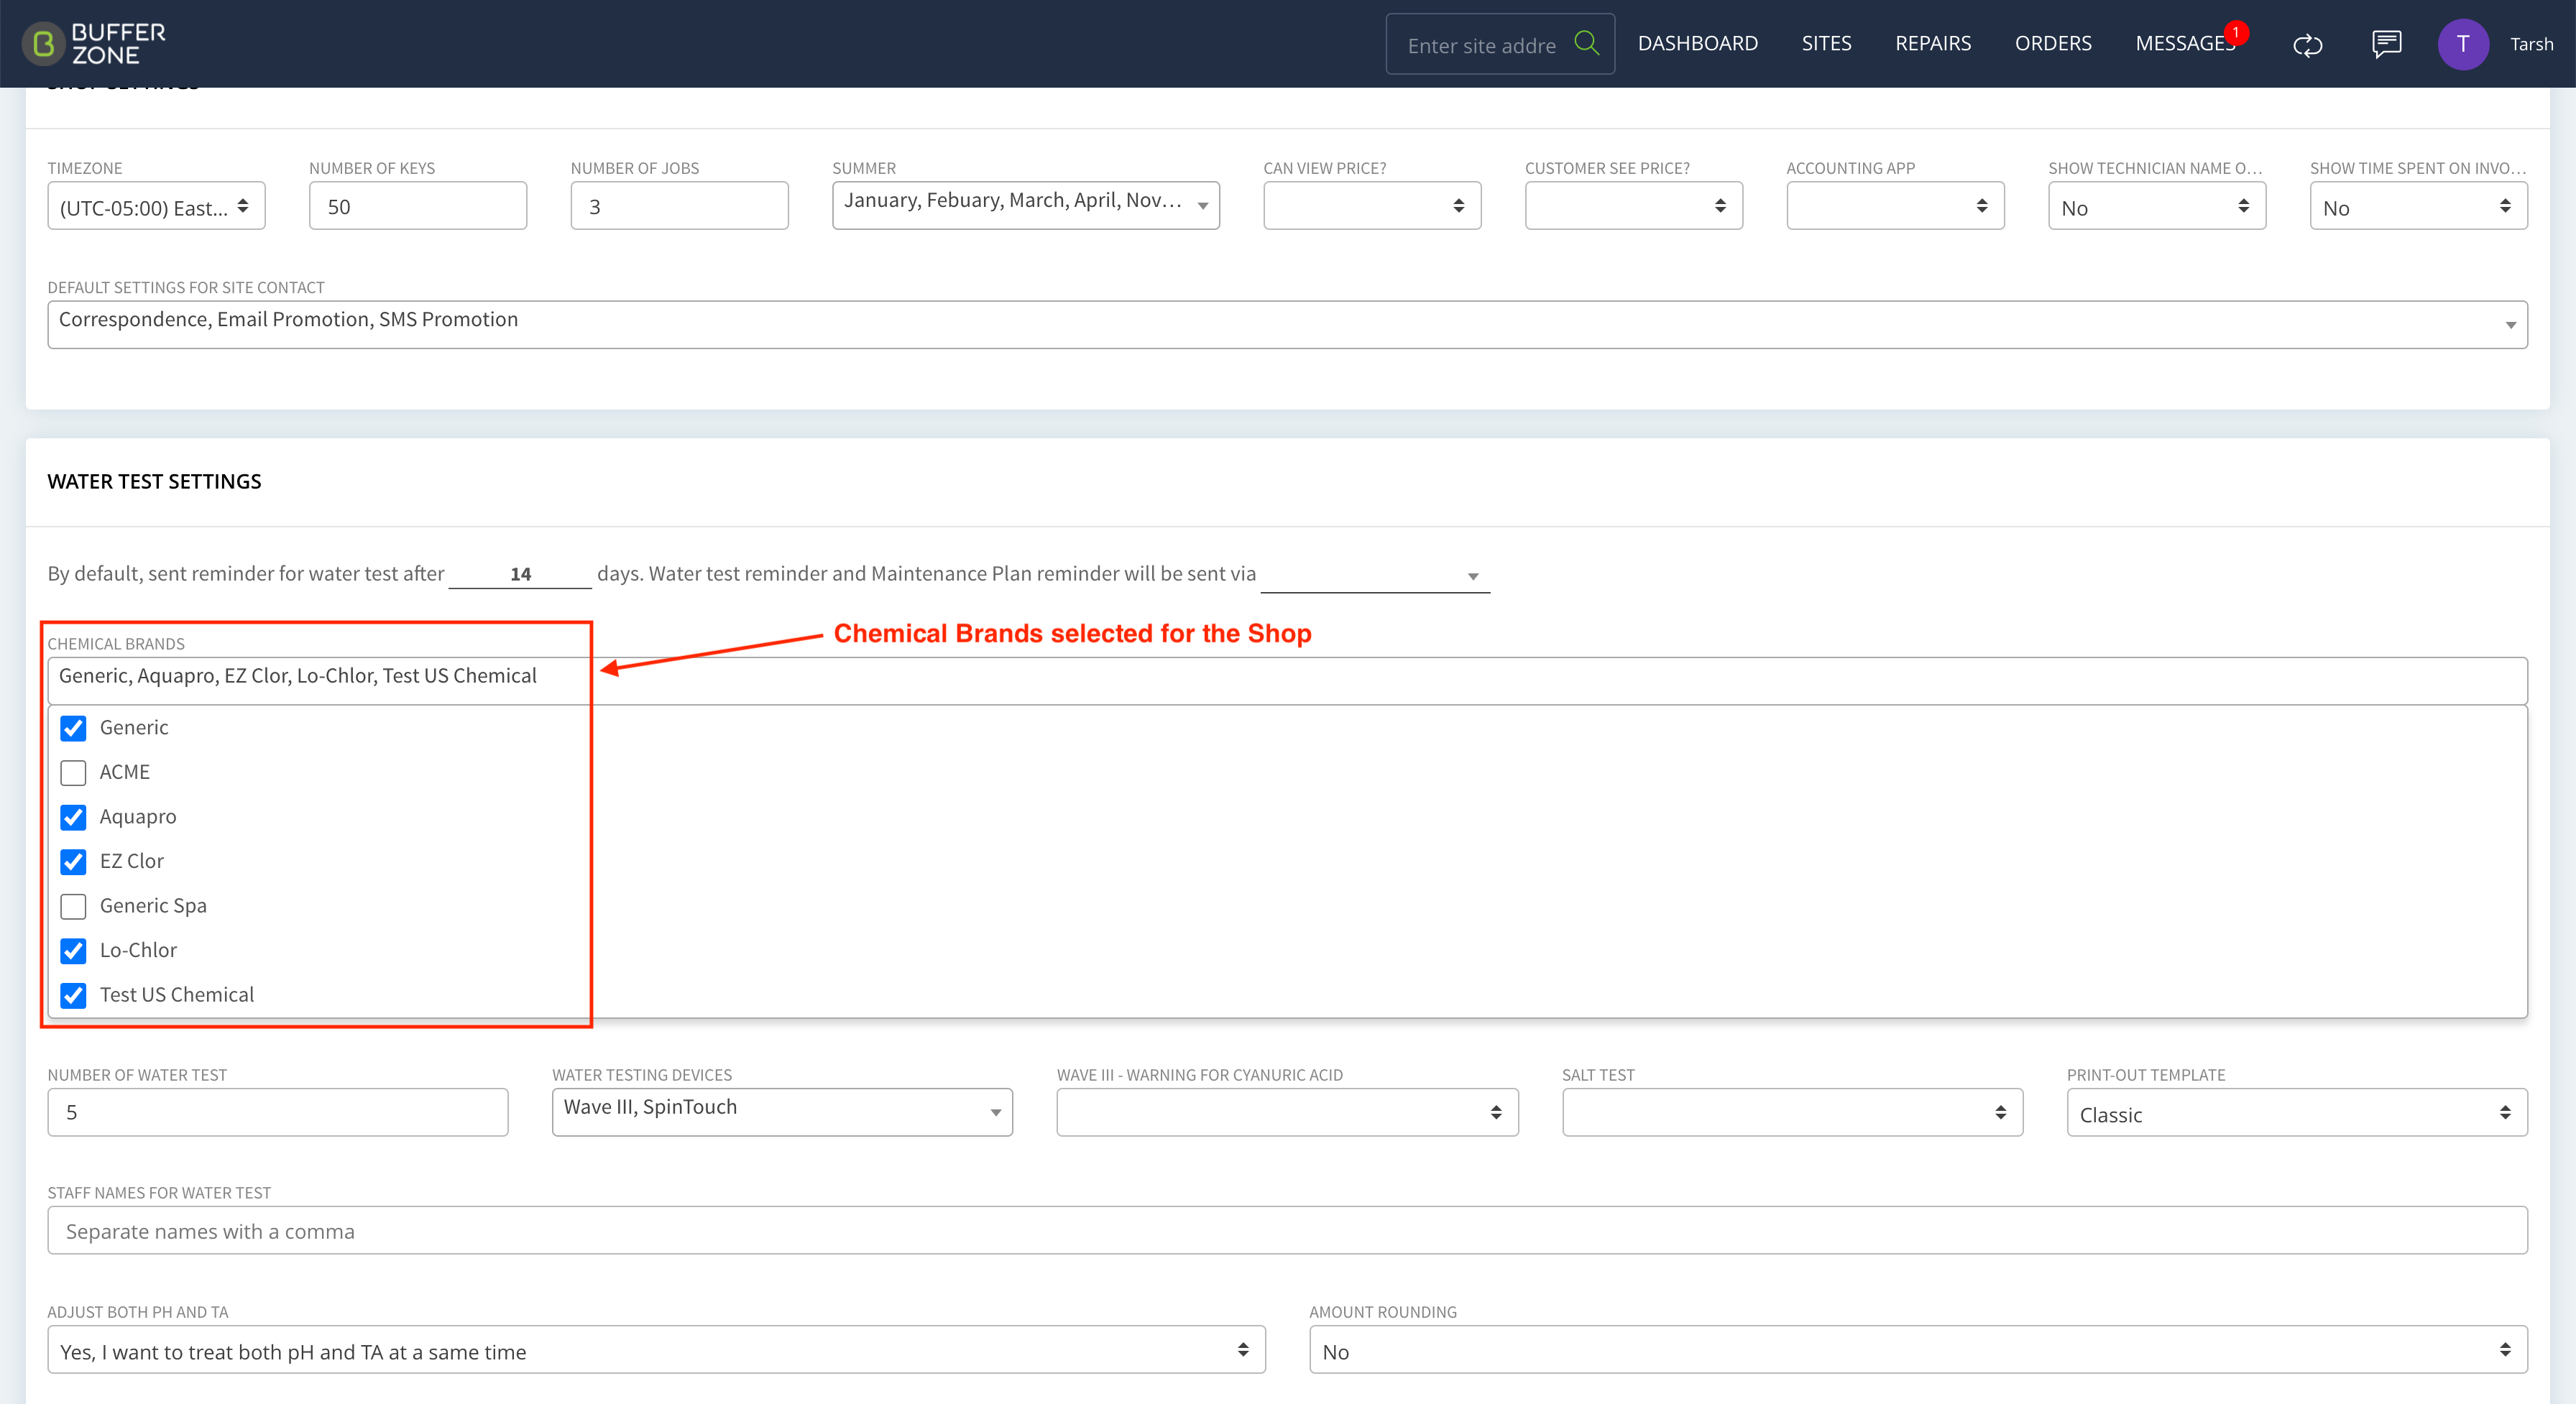Open the chat bubble icon
This screenshot has width=2576, height=1404.
(2386, 44)
